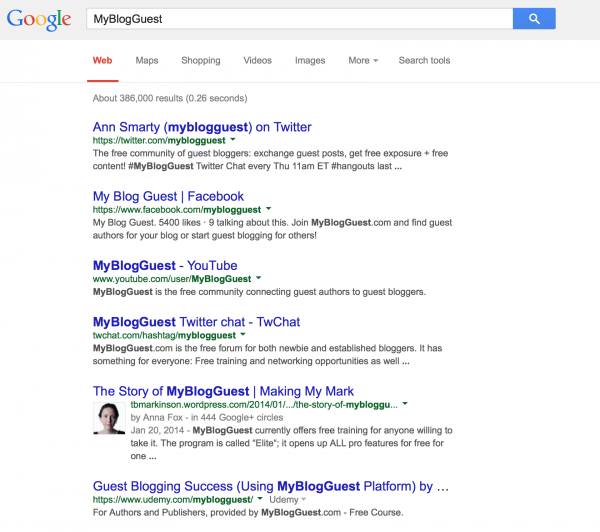Open 'MyBlogGuest - YouTube' result
The image size is (600, 532).
click(165, 266)
